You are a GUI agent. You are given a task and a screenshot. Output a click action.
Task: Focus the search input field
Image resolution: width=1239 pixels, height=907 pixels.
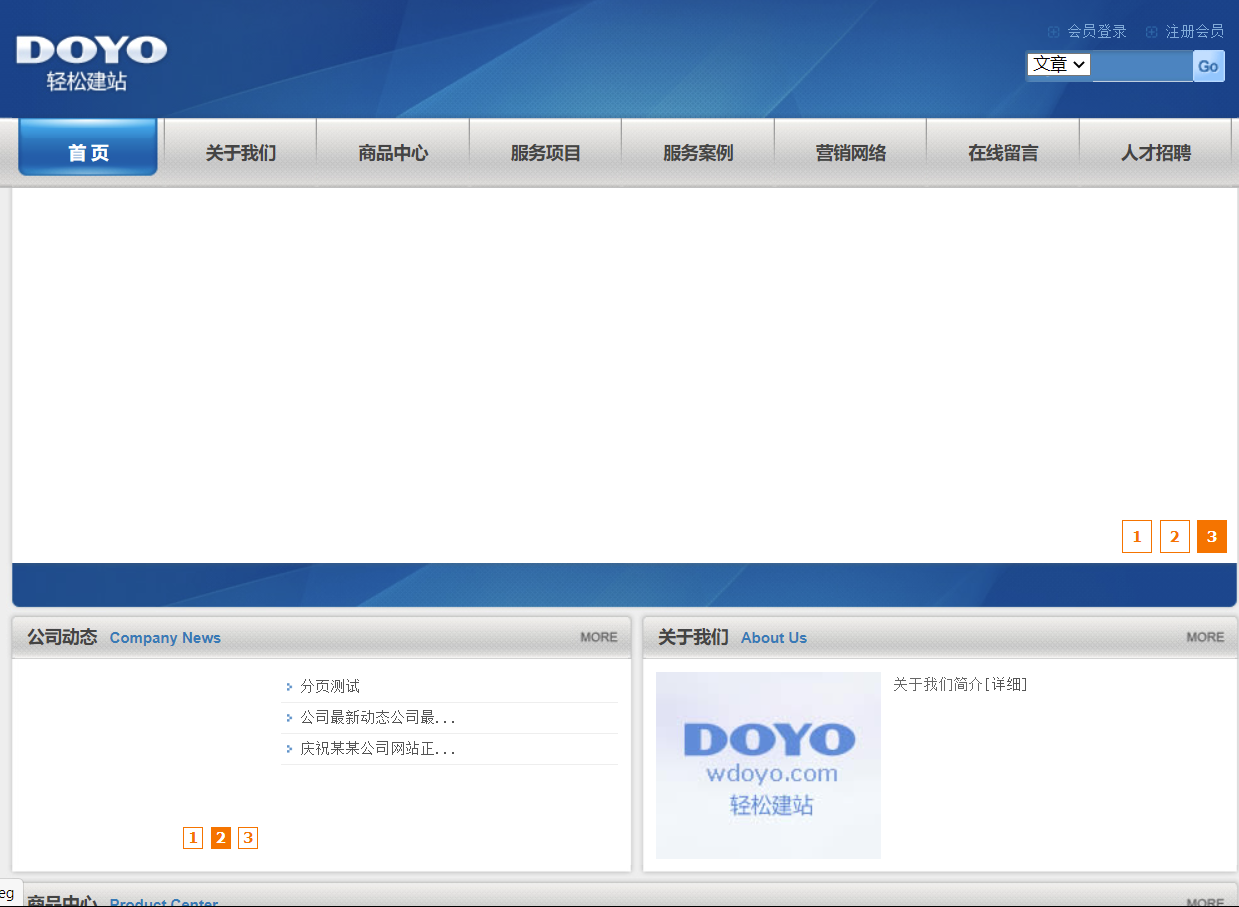point(1142,66)
